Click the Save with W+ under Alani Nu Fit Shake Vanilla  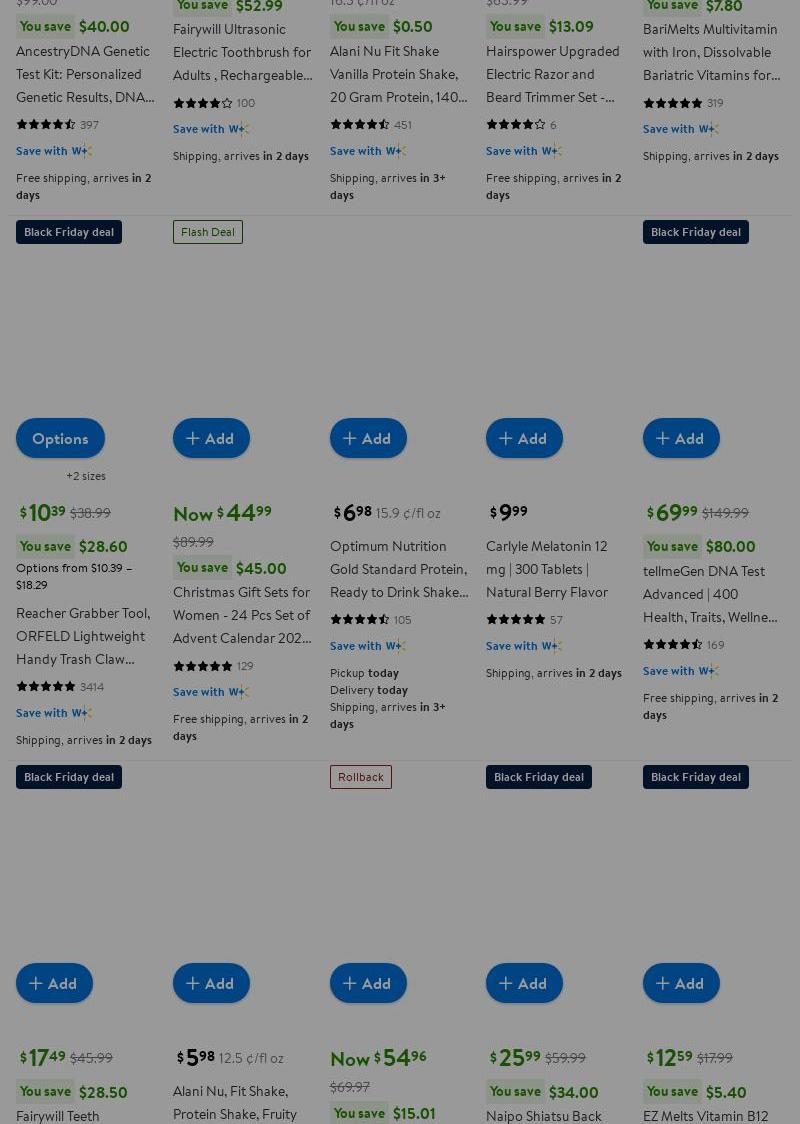click(x=367, y=151)
